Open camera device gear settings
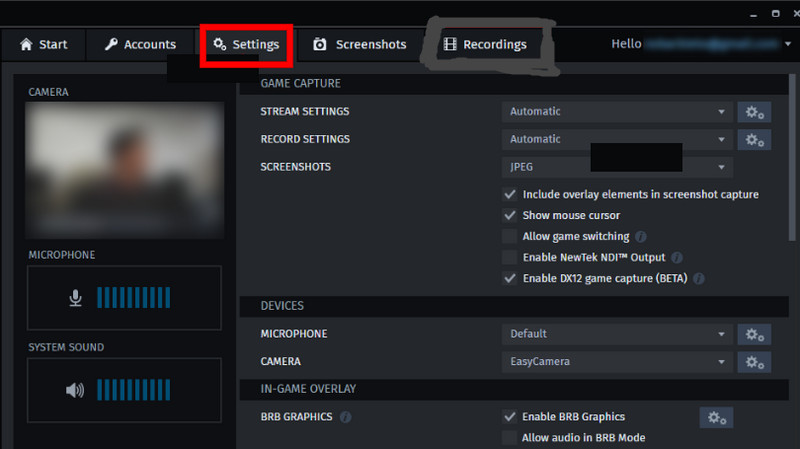800x449 pixels. (754, 362)
